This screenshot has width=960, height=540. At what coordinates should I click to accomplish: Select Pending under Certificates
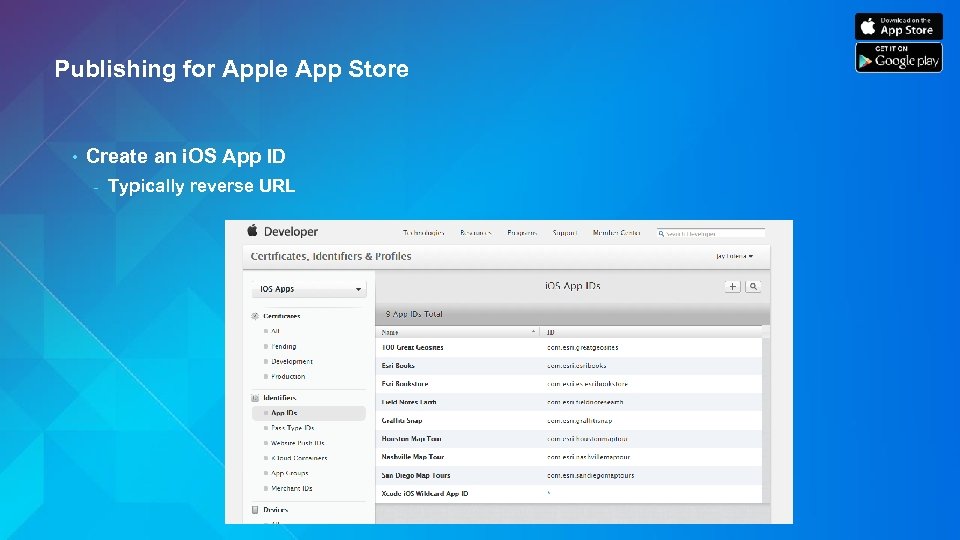(x=283, y=347)
